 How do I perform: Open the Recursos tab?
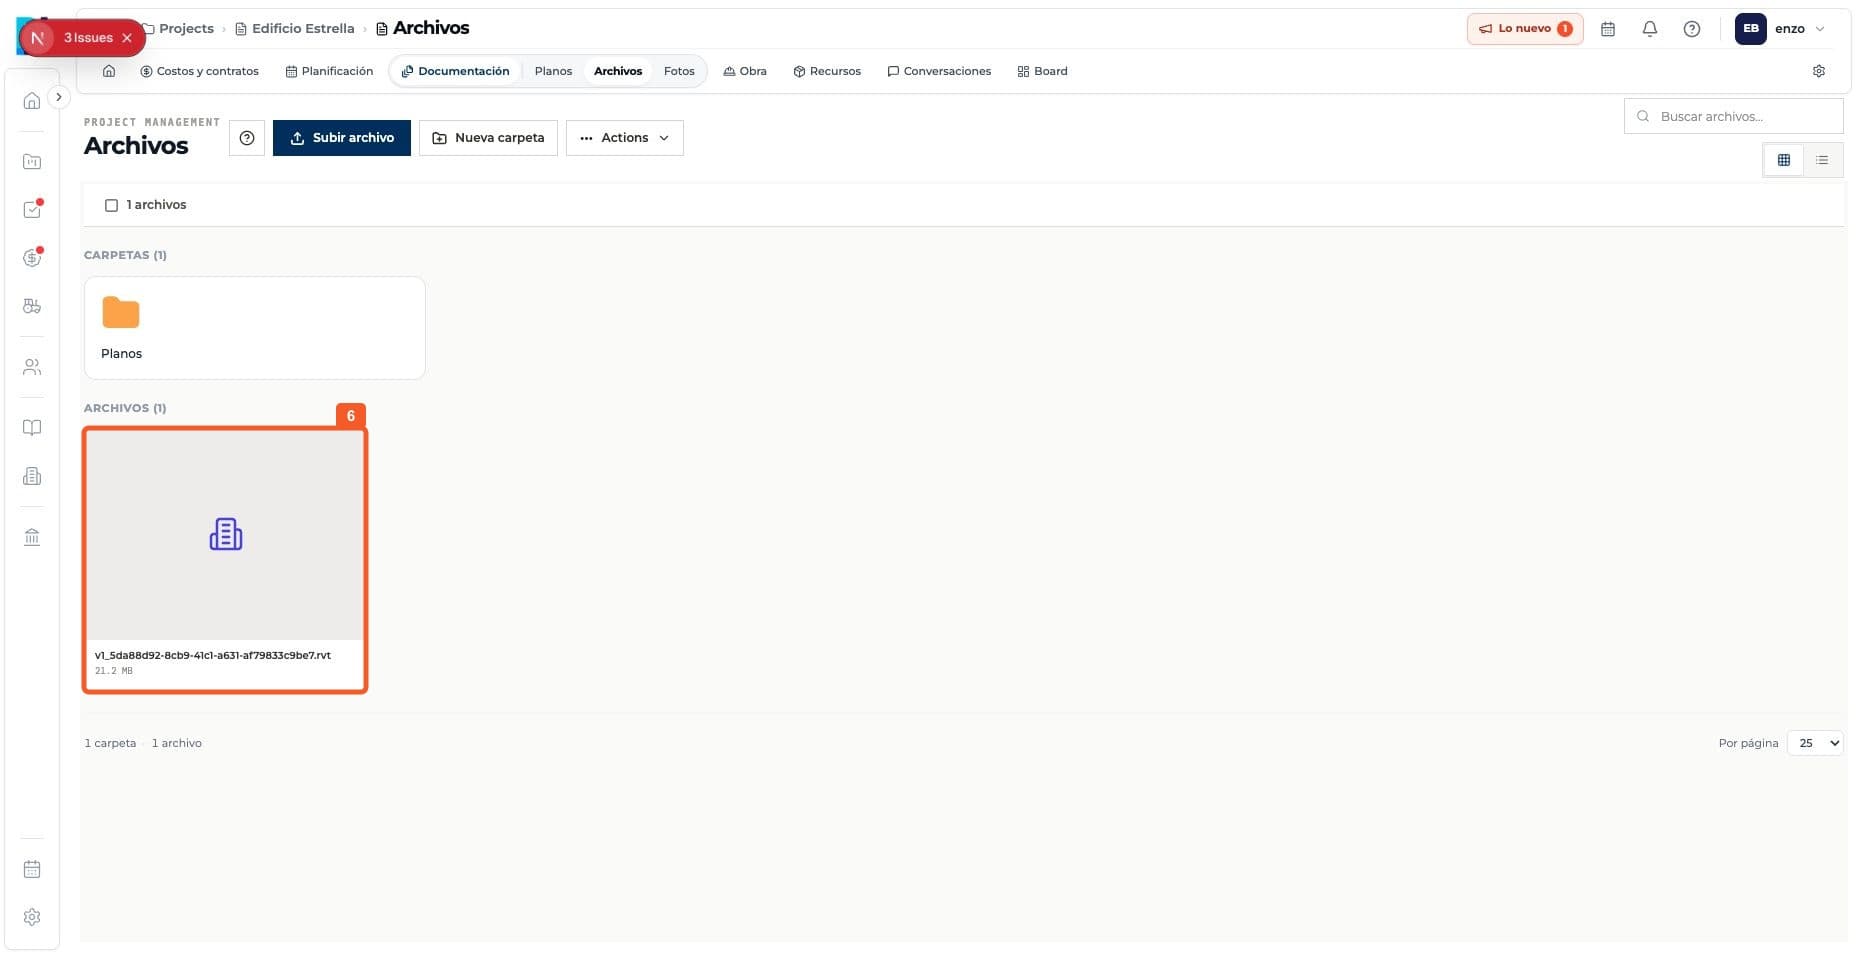coord(827,71)
